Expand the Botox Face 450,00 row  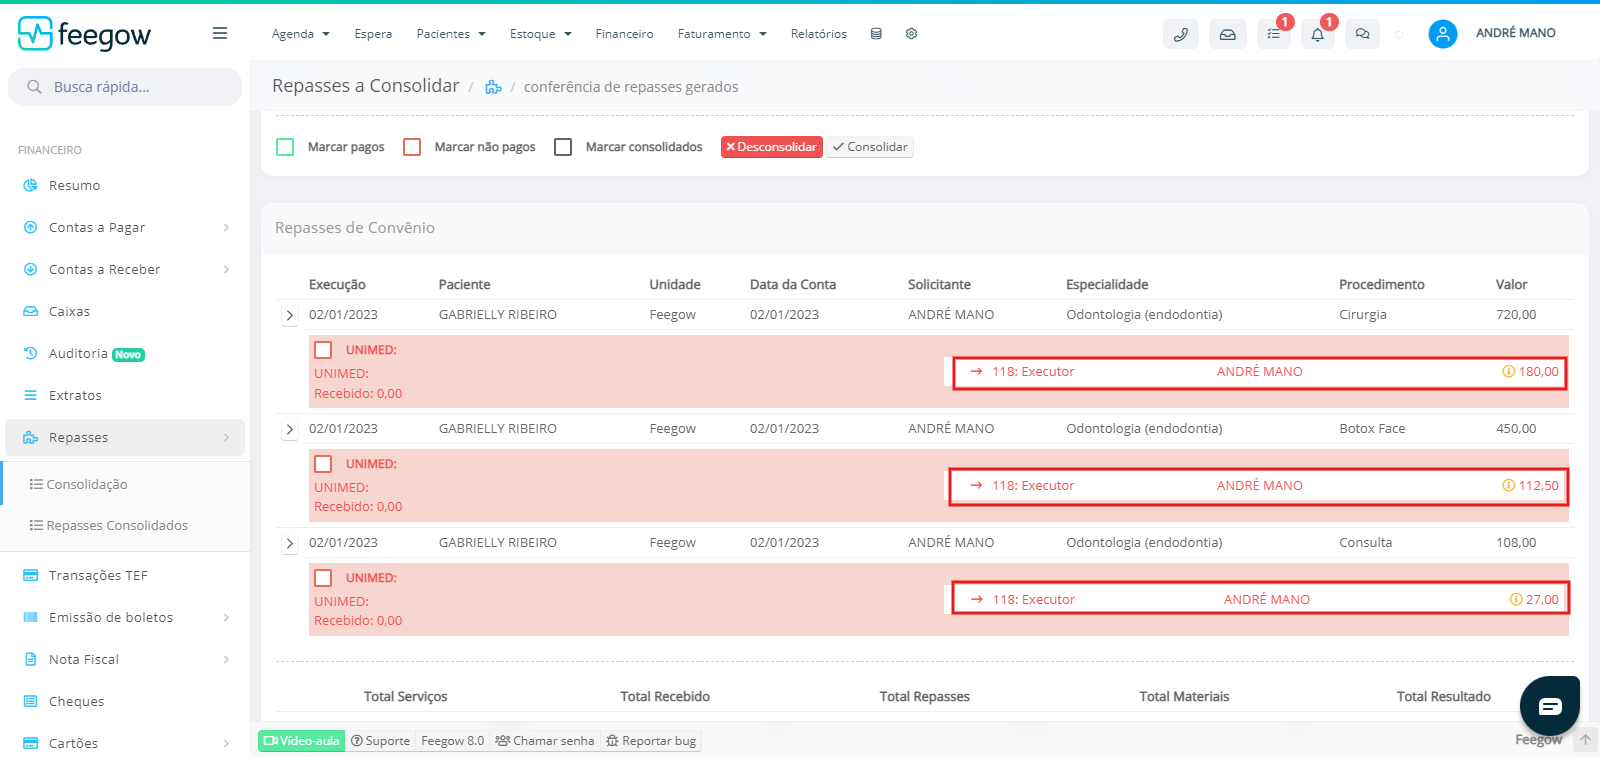(290, 429)
